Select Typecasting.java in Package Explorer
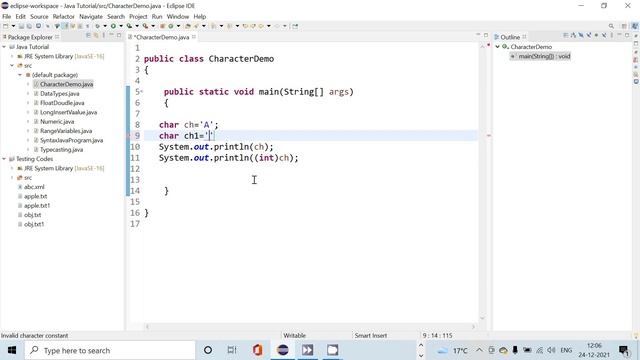The width and height of the screenshot is (640, 360). pos(61,149)
